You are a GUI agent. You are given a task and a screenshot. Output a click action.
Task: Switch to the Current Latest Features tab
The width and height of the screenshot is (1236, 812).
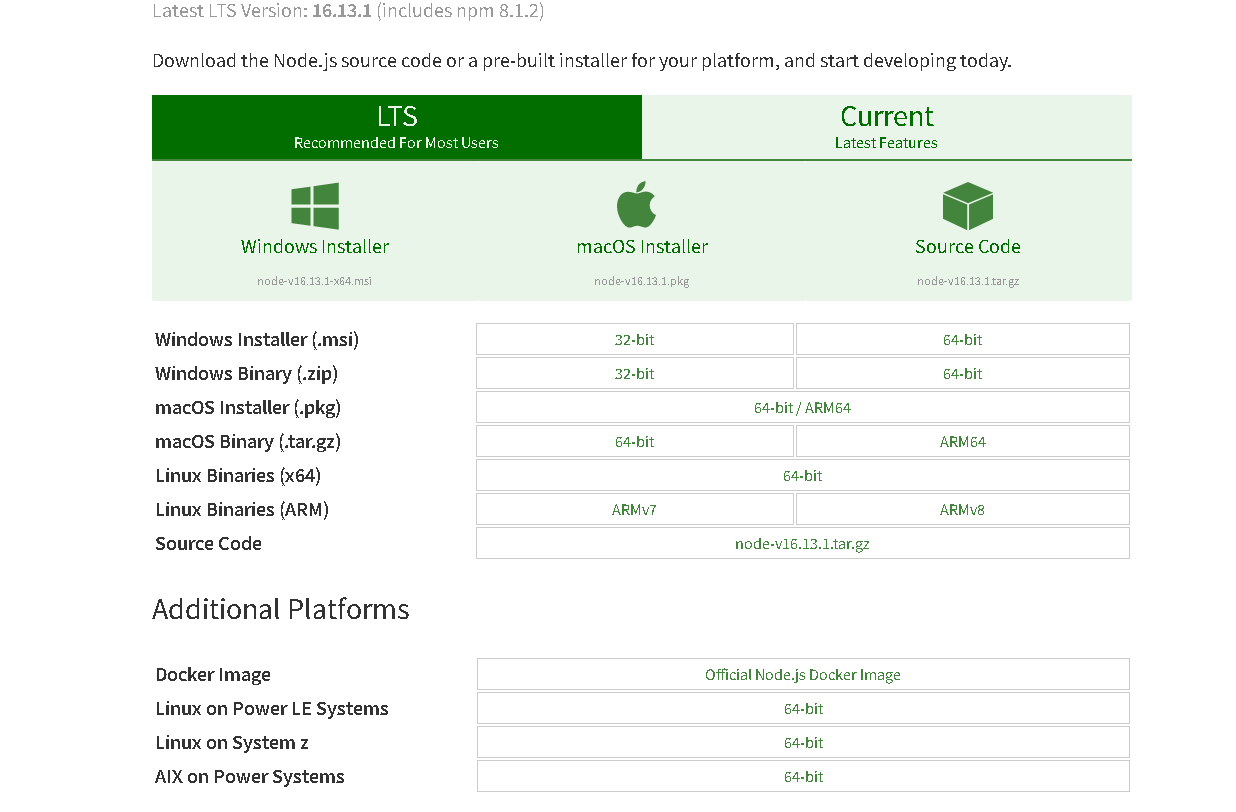[887, 127]
